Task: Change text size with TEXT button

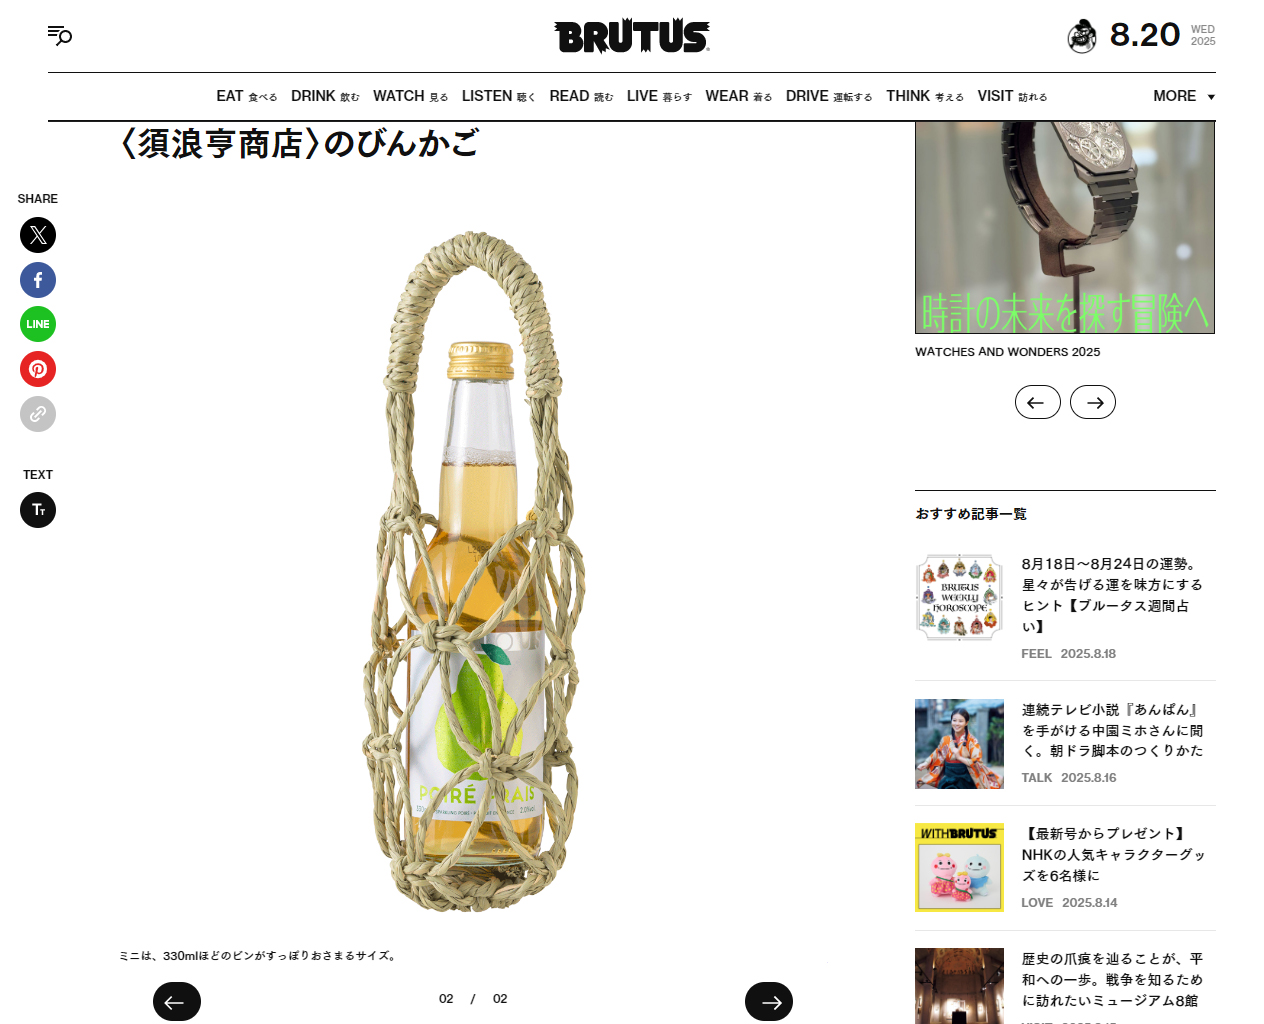Action: click(x=38, y=510)
